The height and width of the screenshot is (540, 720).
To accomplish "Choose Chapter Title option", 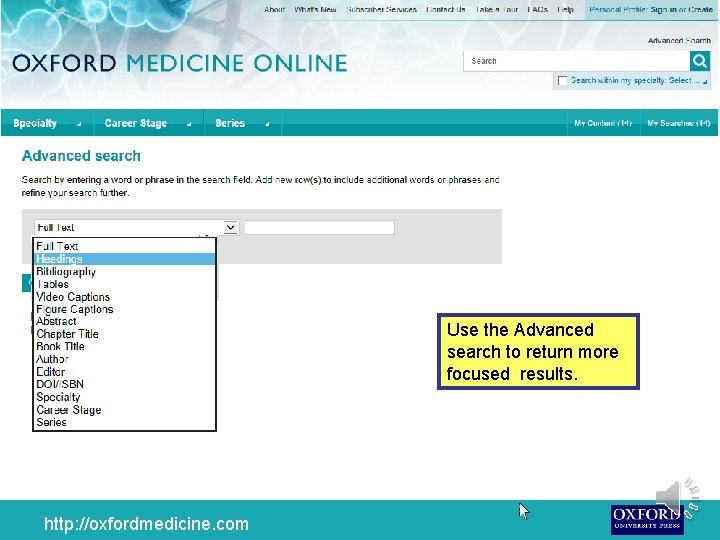I will [124, 334].
